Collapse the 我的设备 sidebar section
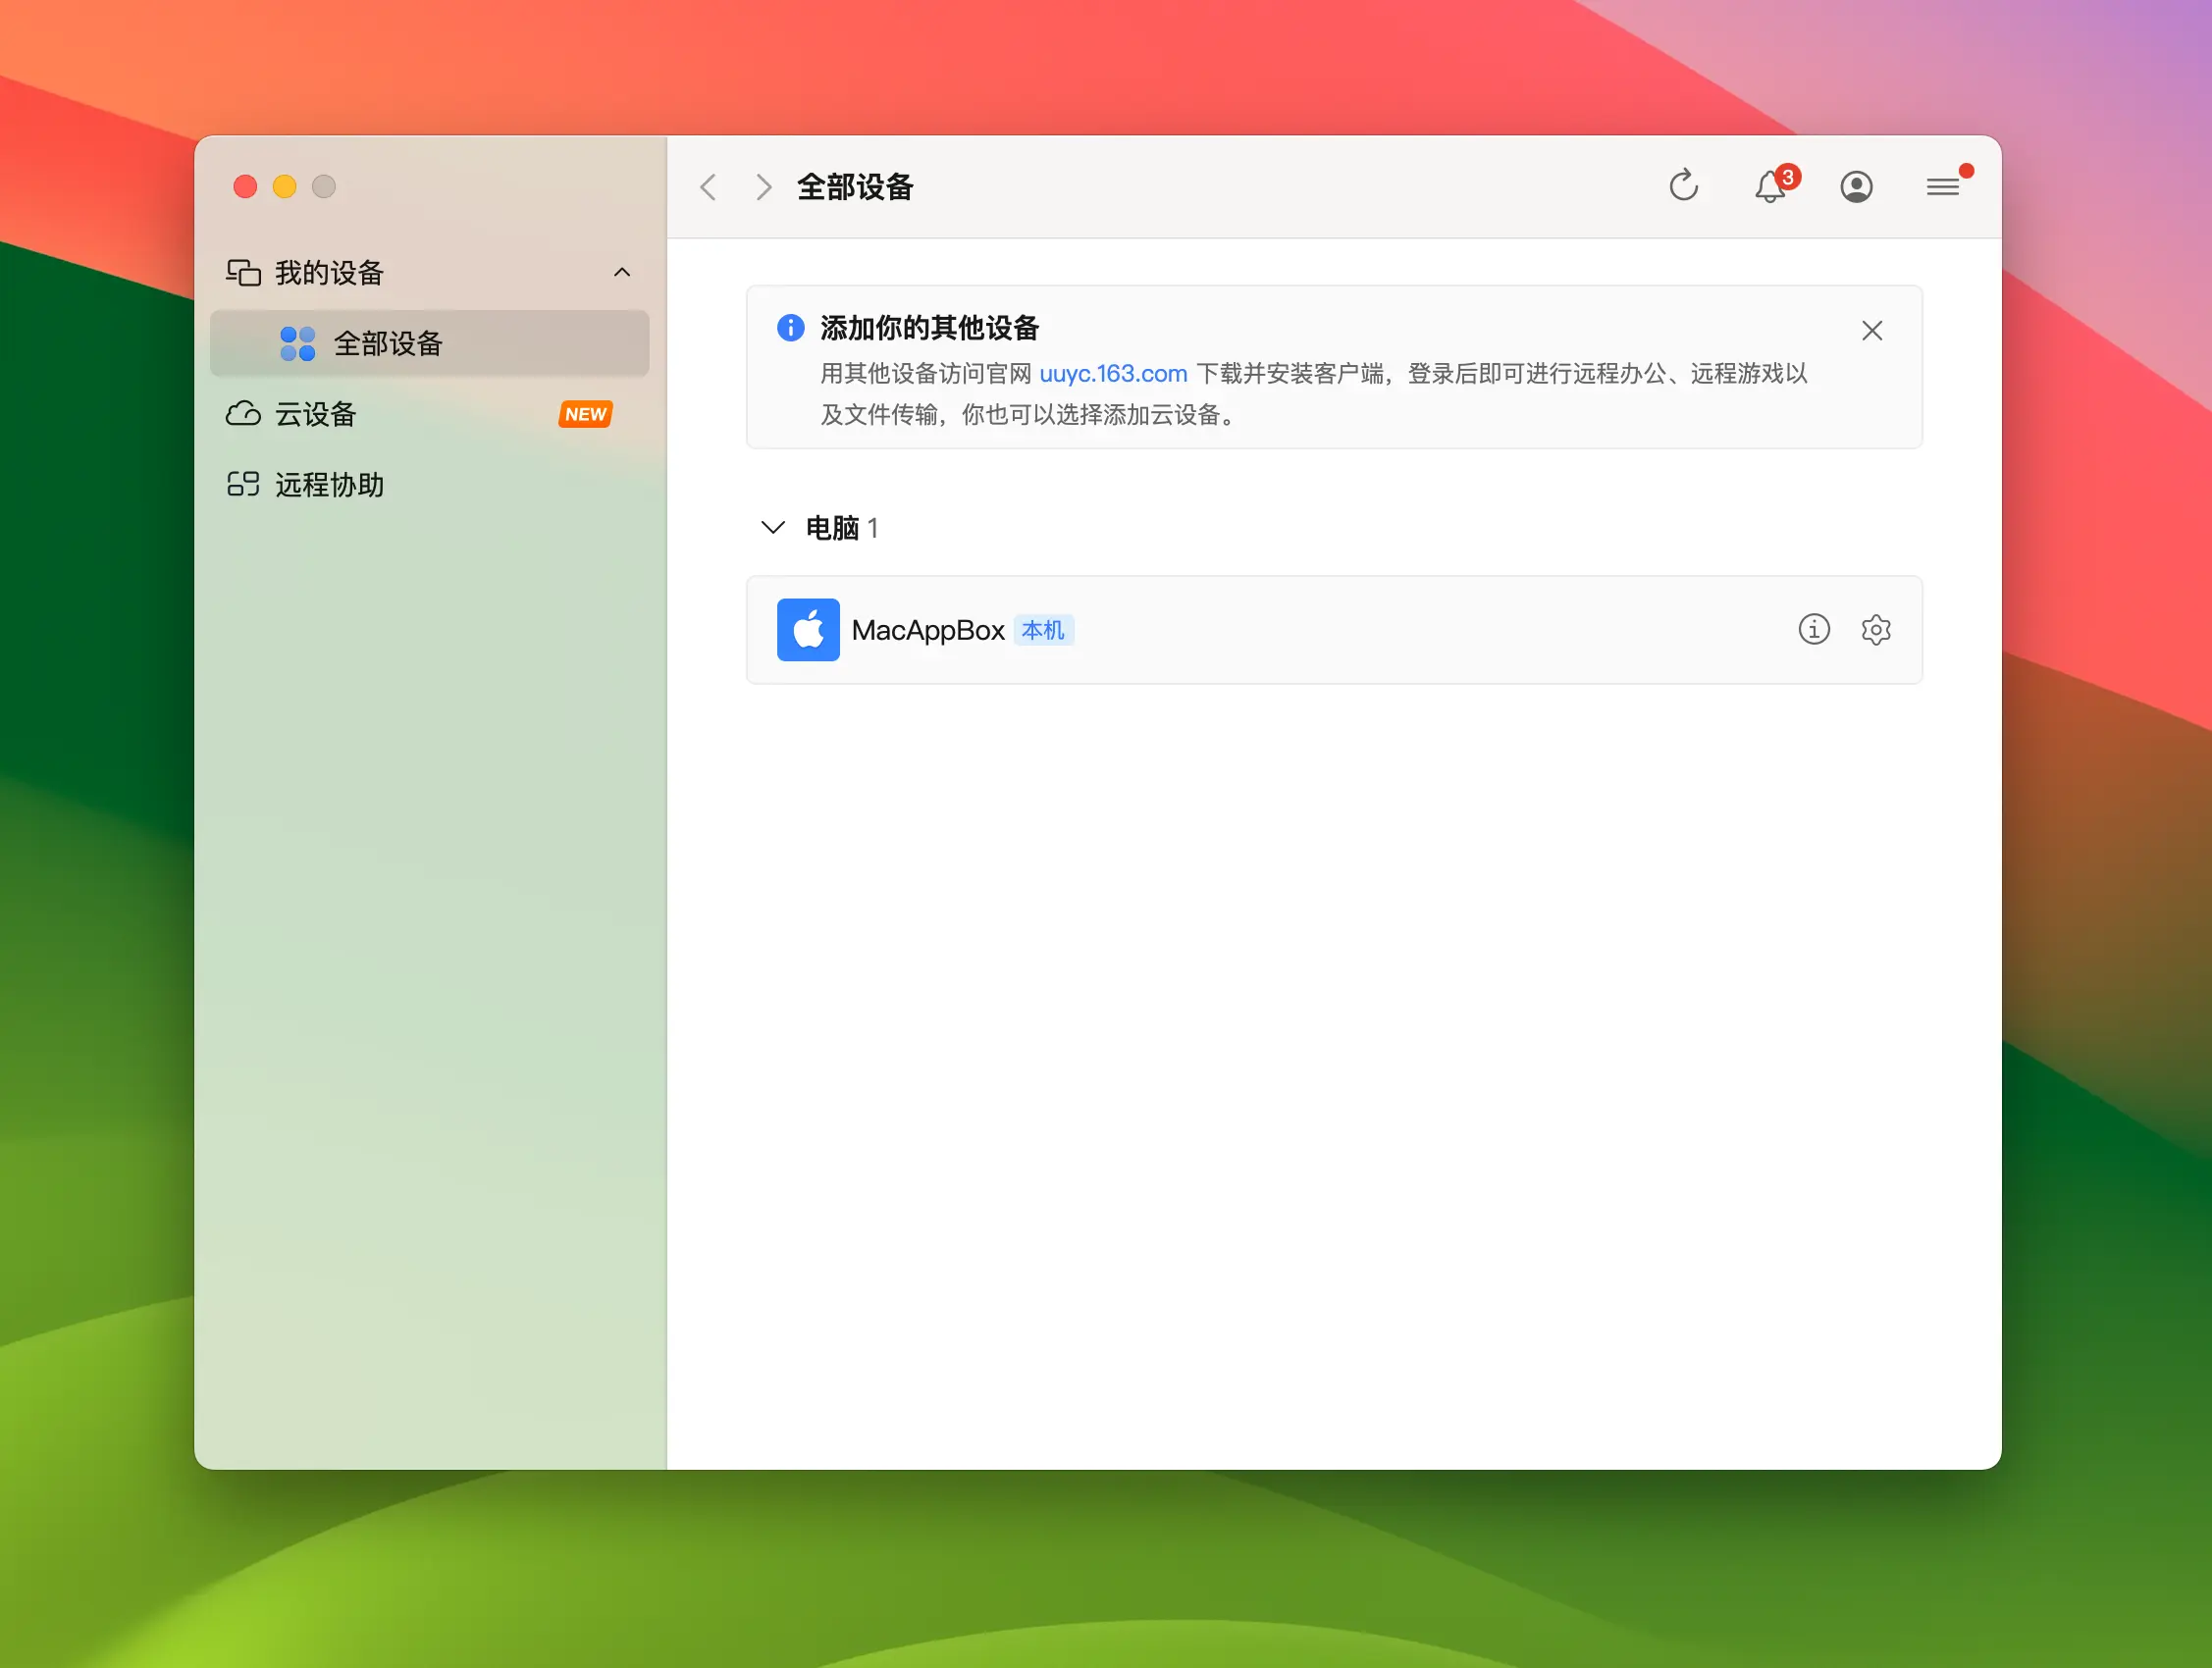This screenshot has height=1668, width=2212. (622, 272)
